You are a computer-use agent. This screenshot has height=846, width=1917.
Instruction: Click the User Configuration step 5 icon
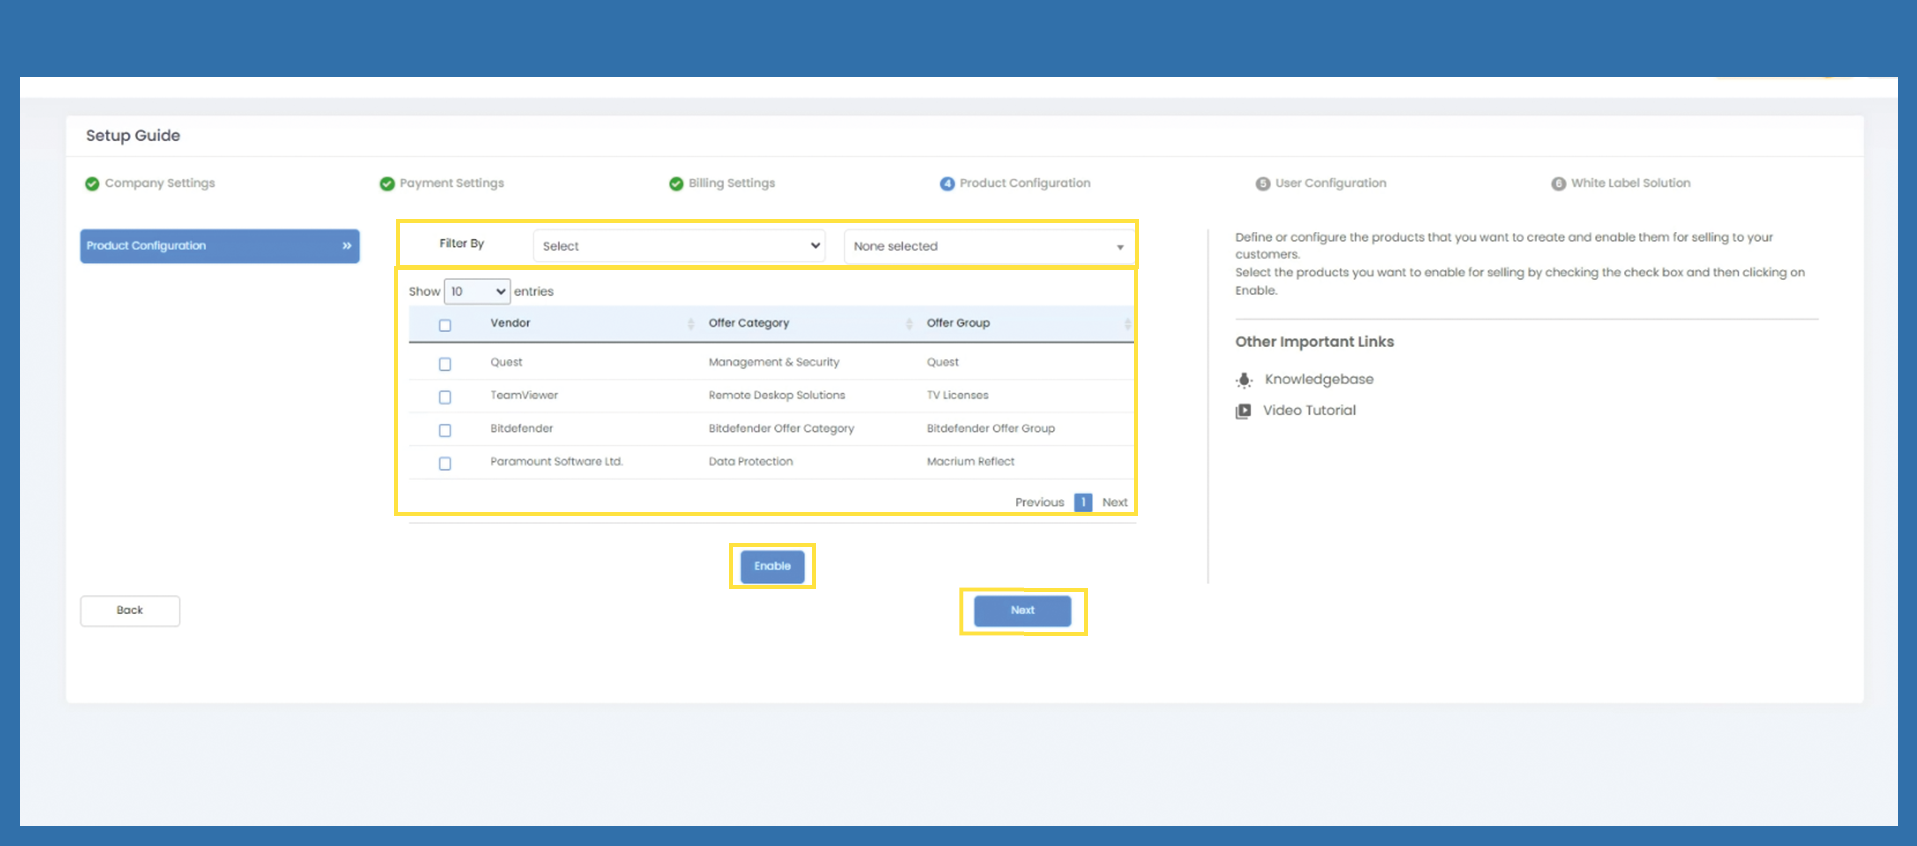(x=1262, y=184)
